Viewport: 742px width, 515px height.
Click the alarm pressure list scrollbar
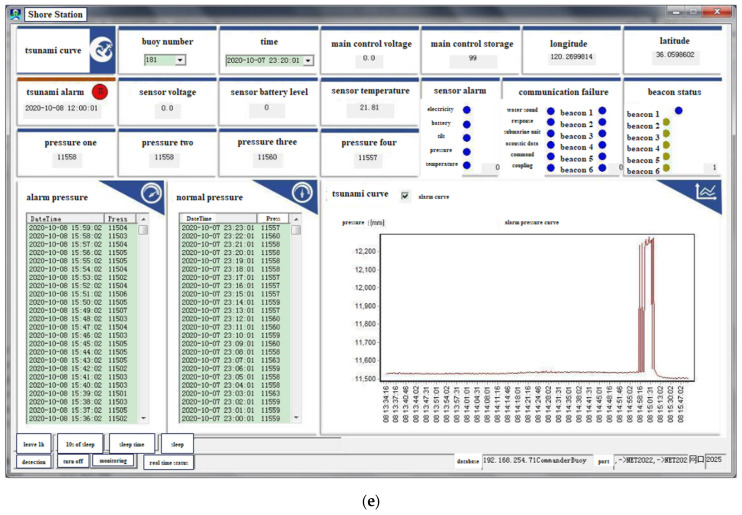(x=143, y=320)
